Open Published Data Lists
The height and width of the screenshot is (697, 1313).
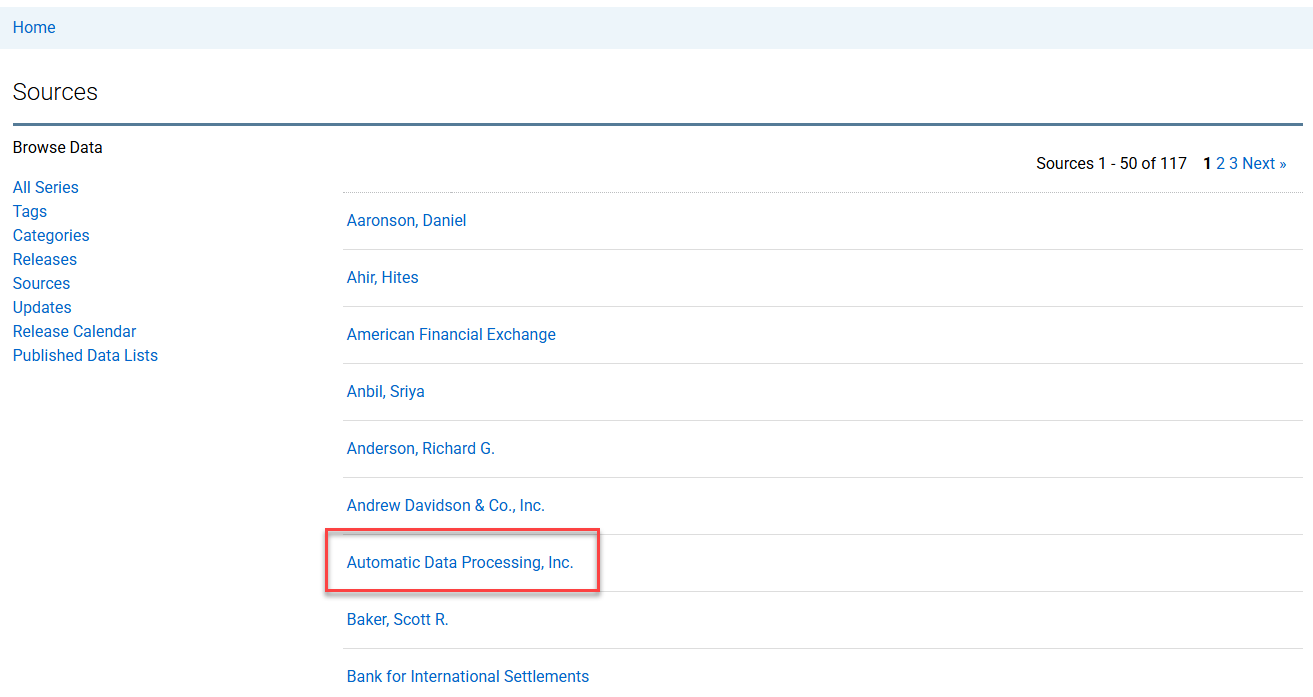pyautogui.click(x=85, y=356)
